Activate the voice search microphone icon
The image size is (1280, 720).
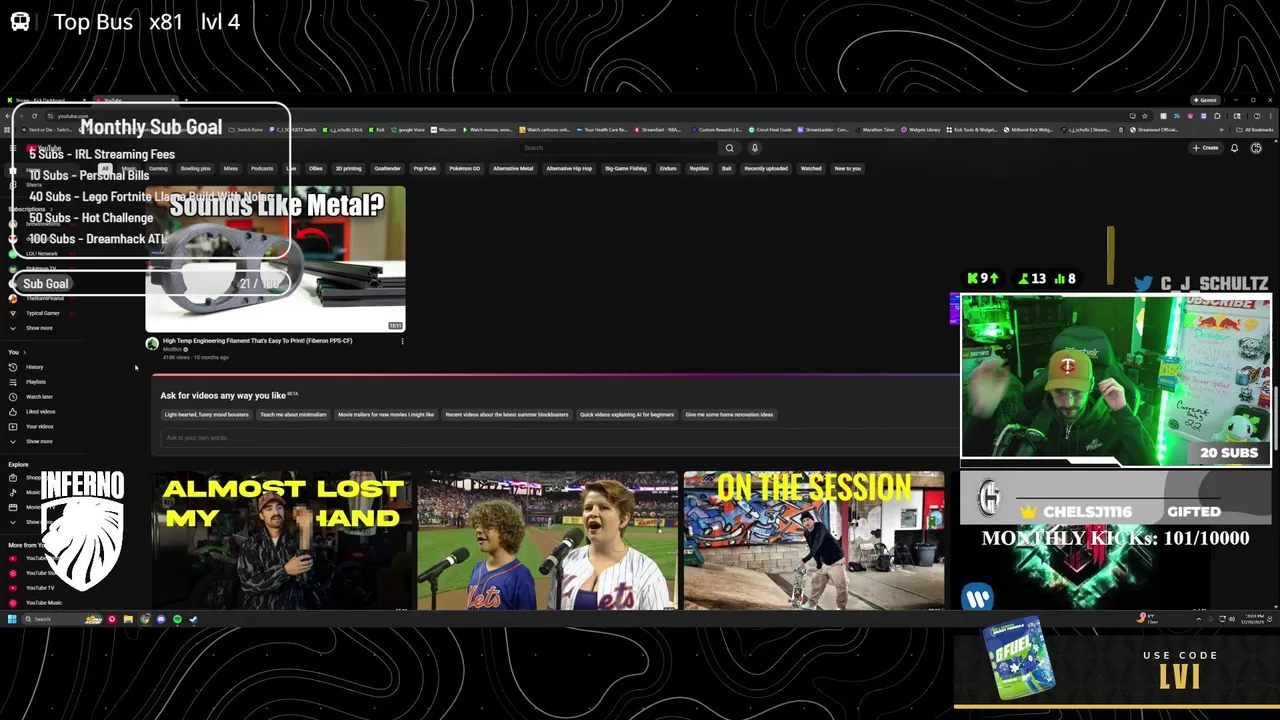(x=754, y=148)
